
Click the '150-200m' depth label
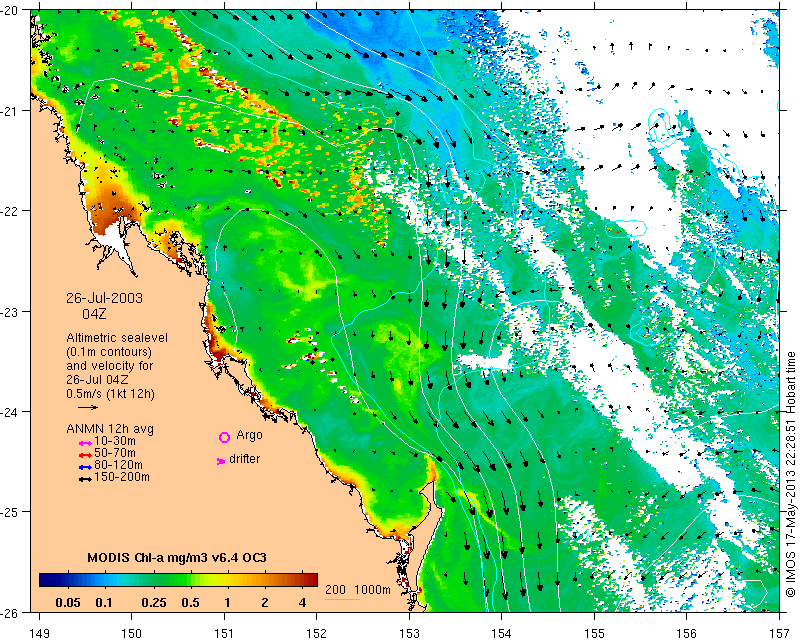coord(121,477)
